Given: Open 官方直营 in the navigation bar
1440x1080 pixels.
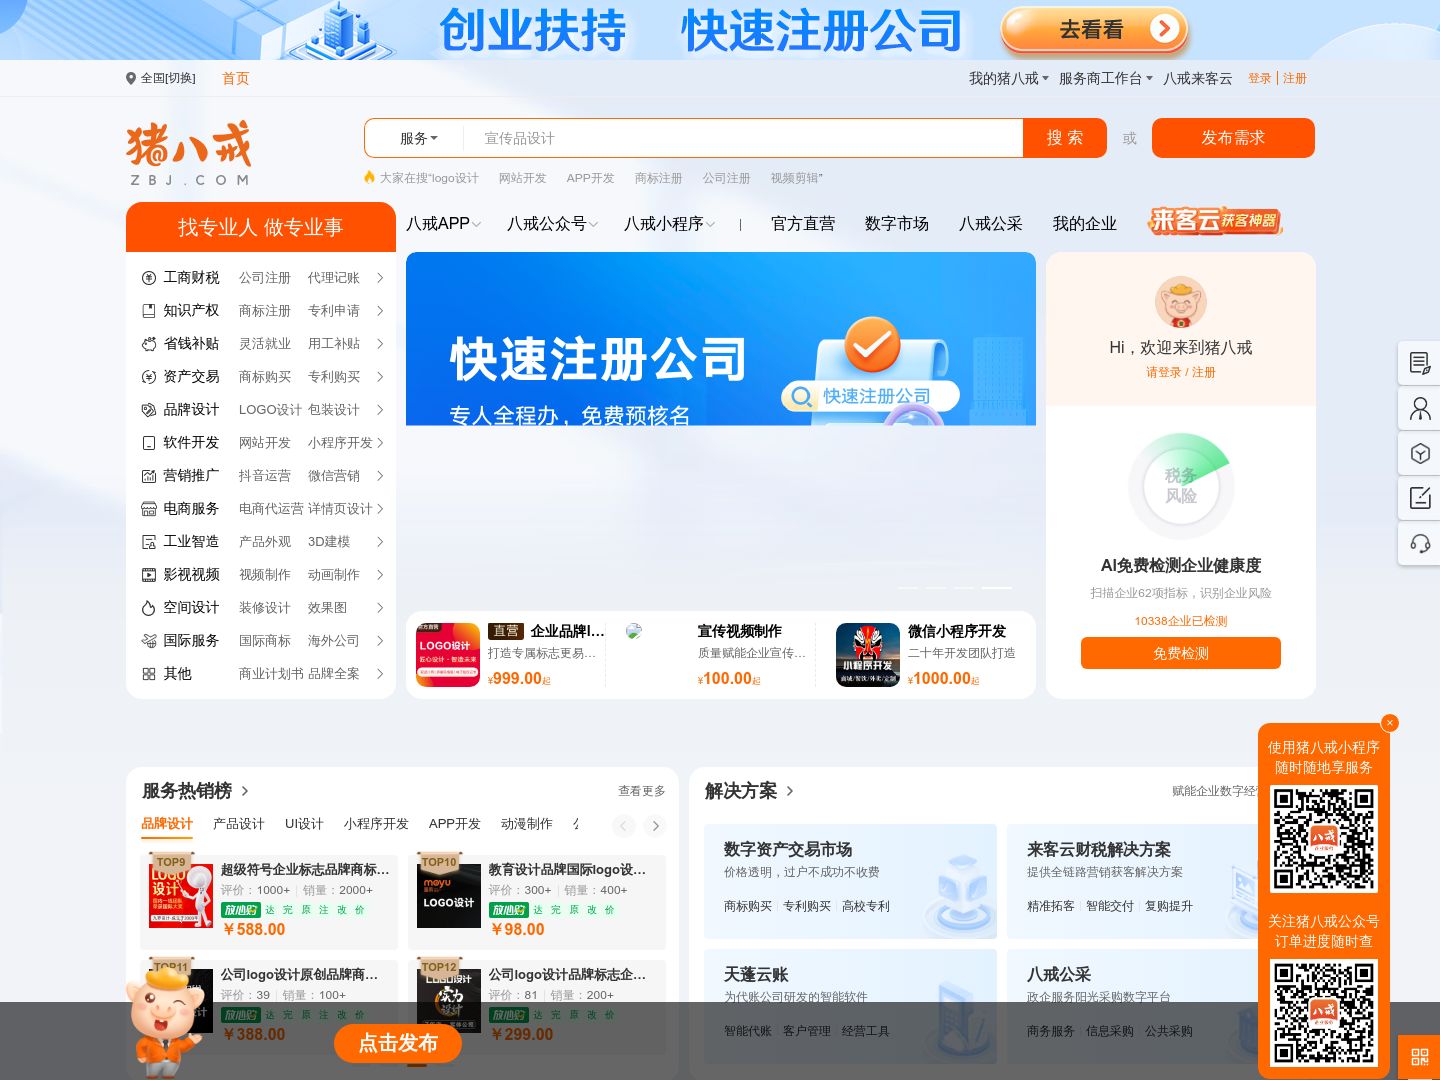Looking at the screenshot, I should pyautogui.click(x=803, y=224).
